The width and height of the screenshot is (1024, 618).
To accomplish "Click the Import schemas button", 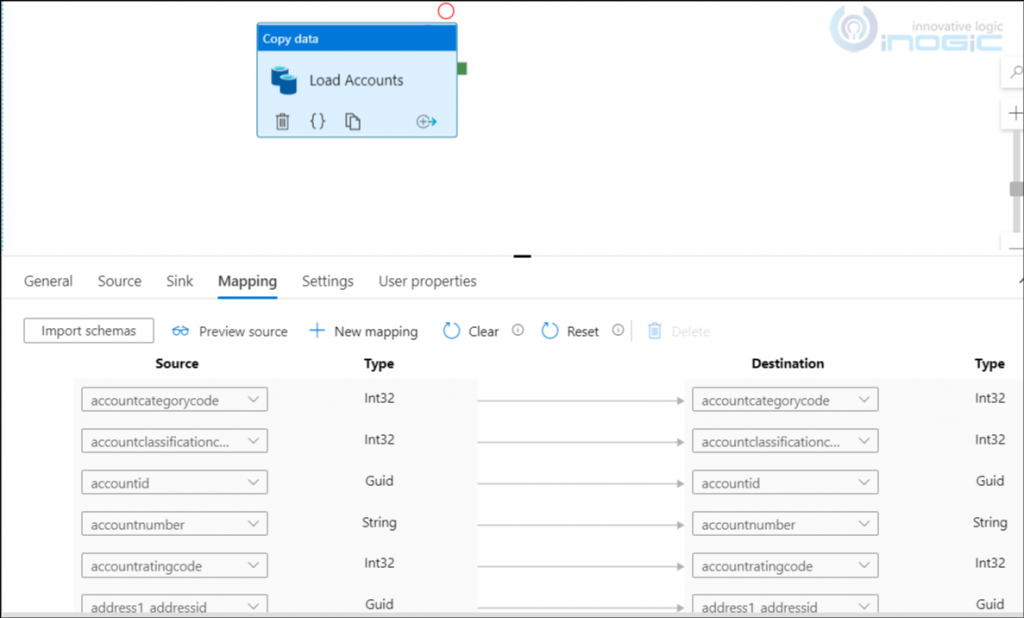I will click(x=88, y=330).
